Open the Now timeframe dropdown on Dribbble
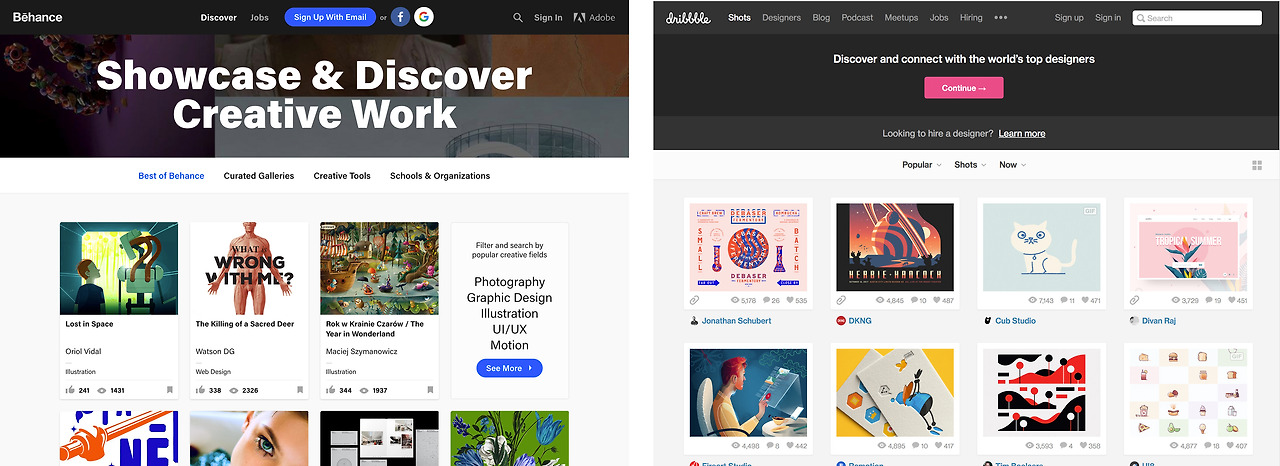The height and width of the screenshot is (466, 1280). [x=1012, y=165]
